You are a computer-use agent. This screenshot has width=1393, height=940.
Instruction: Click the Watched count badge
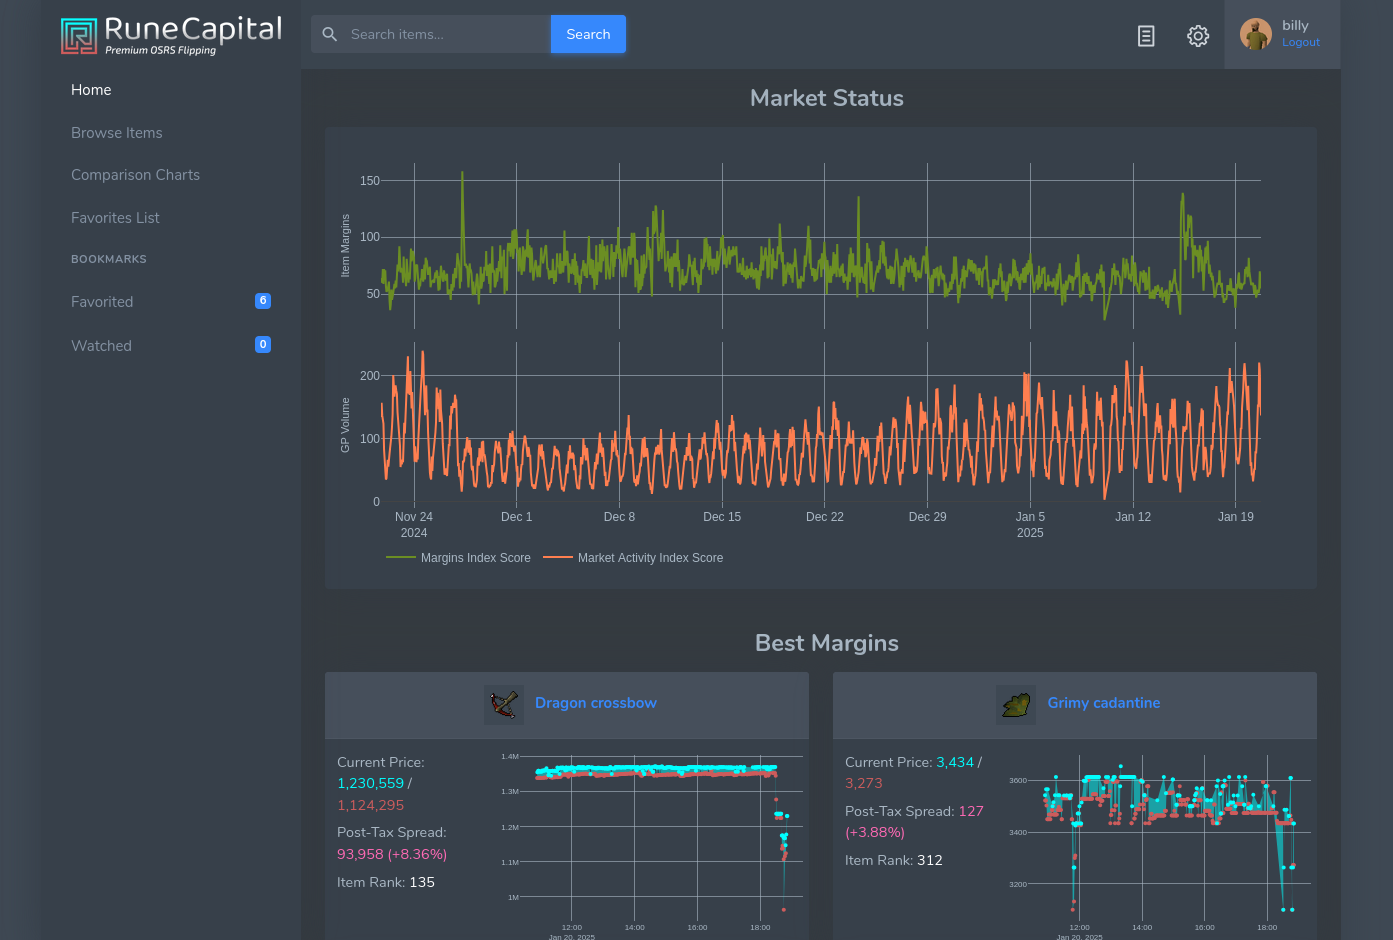coord(263,345)
